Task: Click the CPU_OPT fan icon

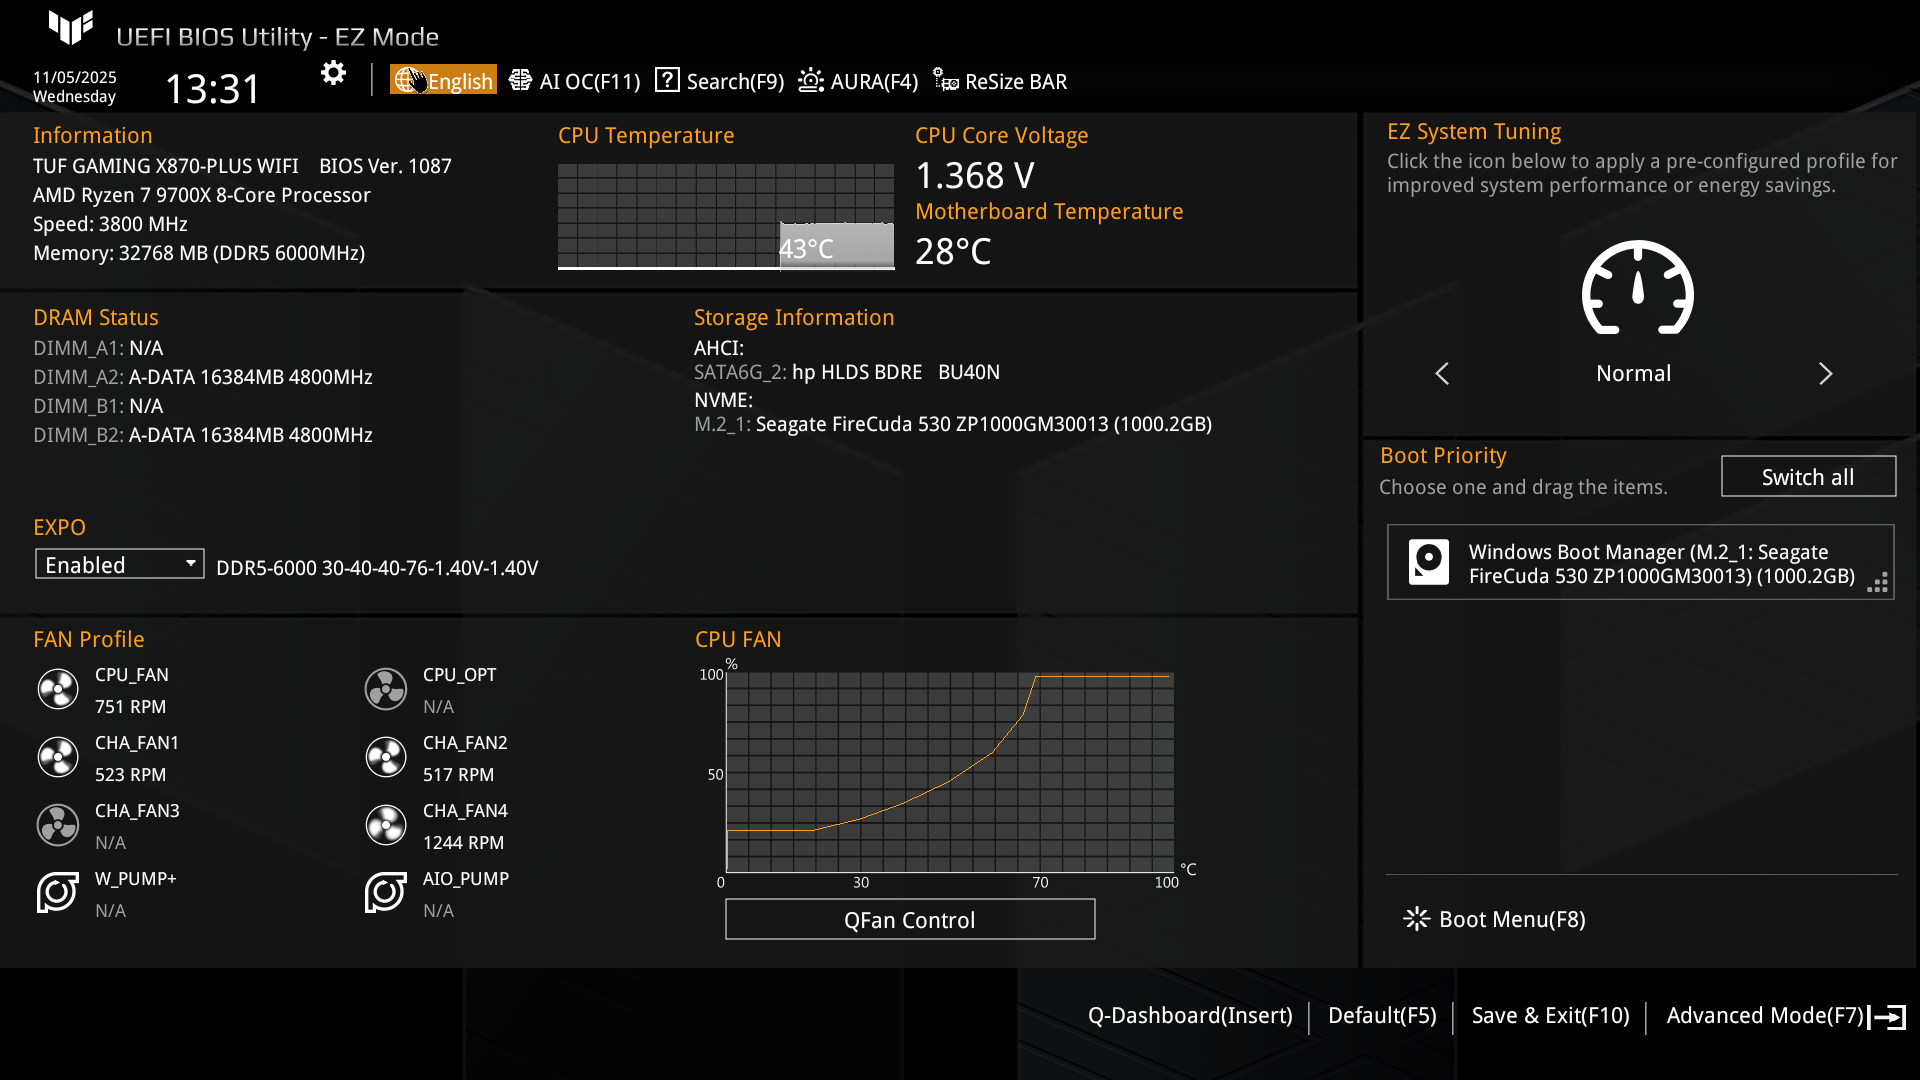Action: coord(386,690)
